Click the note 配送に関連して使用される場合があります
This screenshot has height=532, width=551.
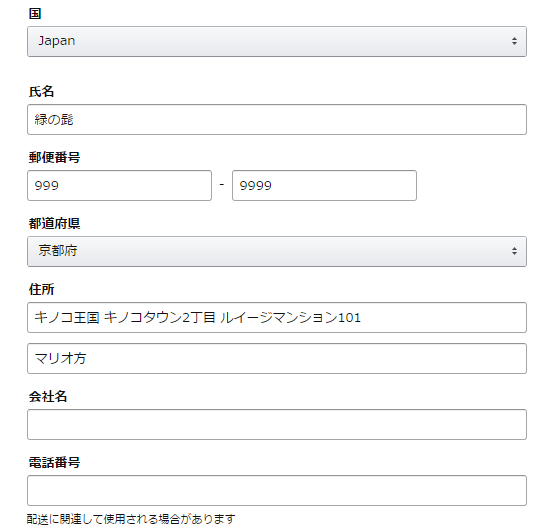pos(131,519)
